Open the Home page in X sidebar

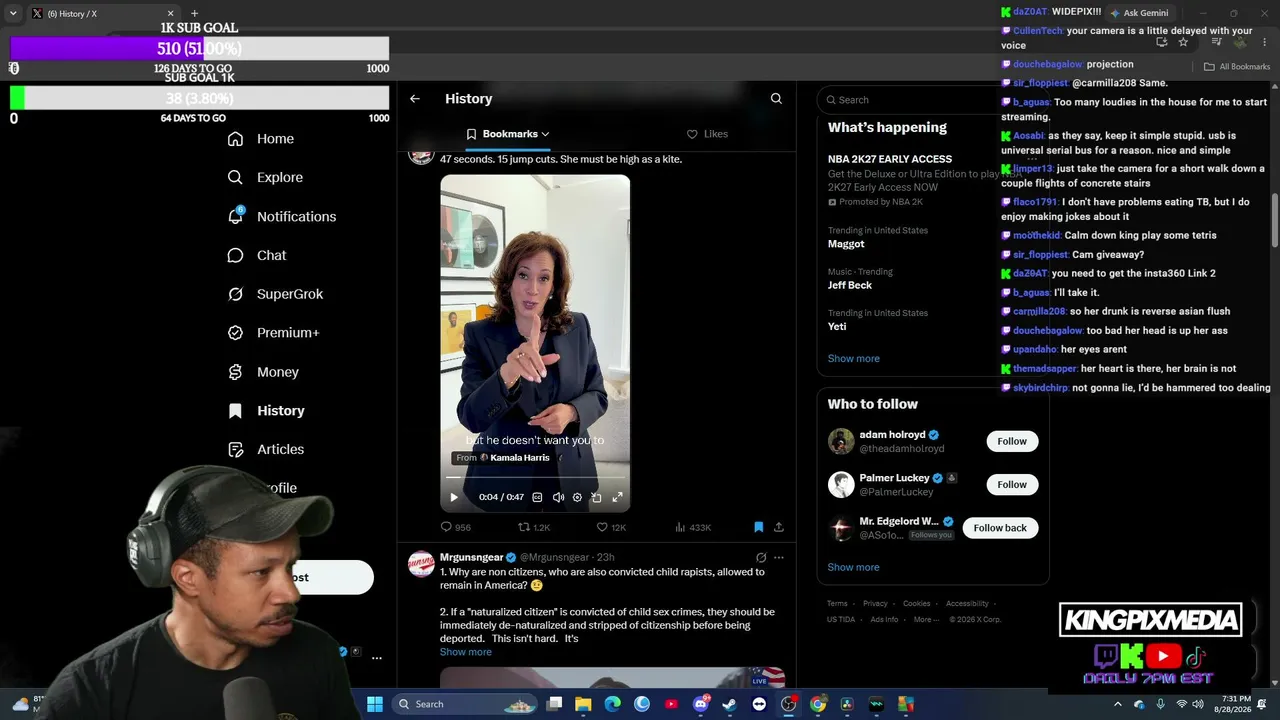[261, 139]
